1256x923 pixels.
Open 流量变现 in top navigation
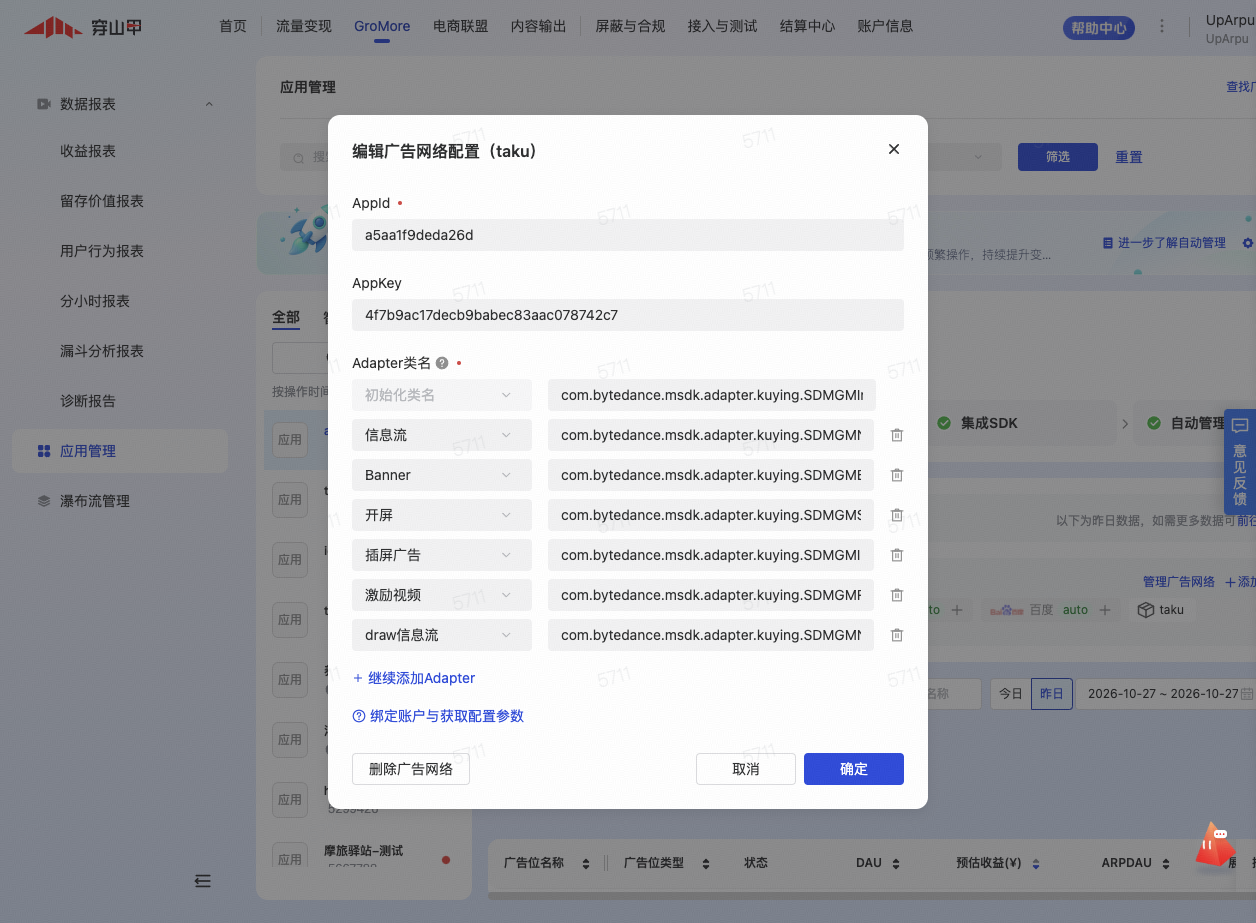click(304, 26)
